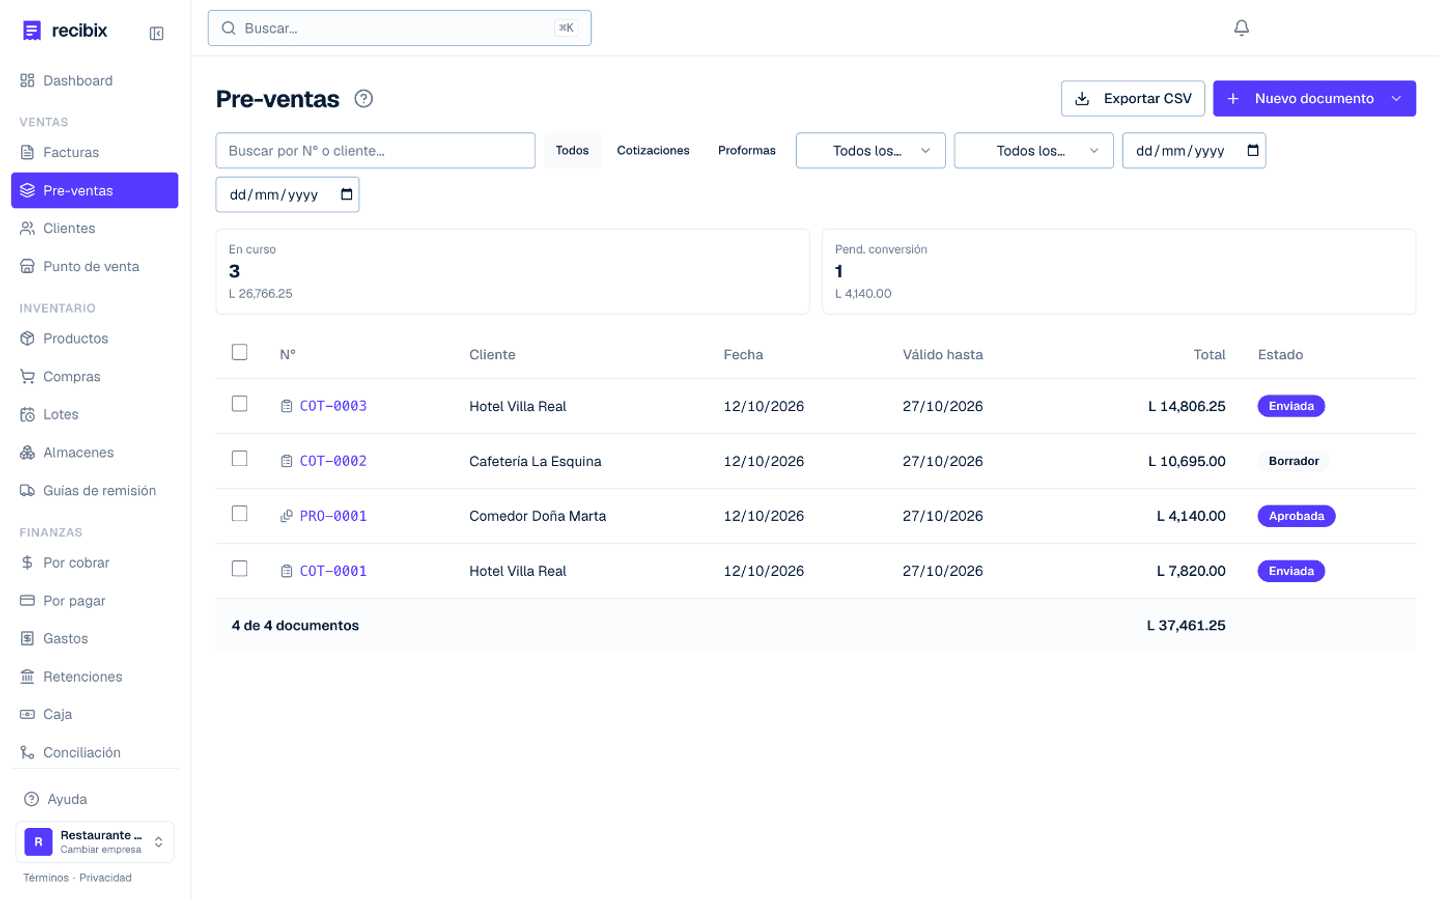Viewport: 1440px width, 900px height.
Task: Navigate to Productos
Action: (x=95, y=339)
